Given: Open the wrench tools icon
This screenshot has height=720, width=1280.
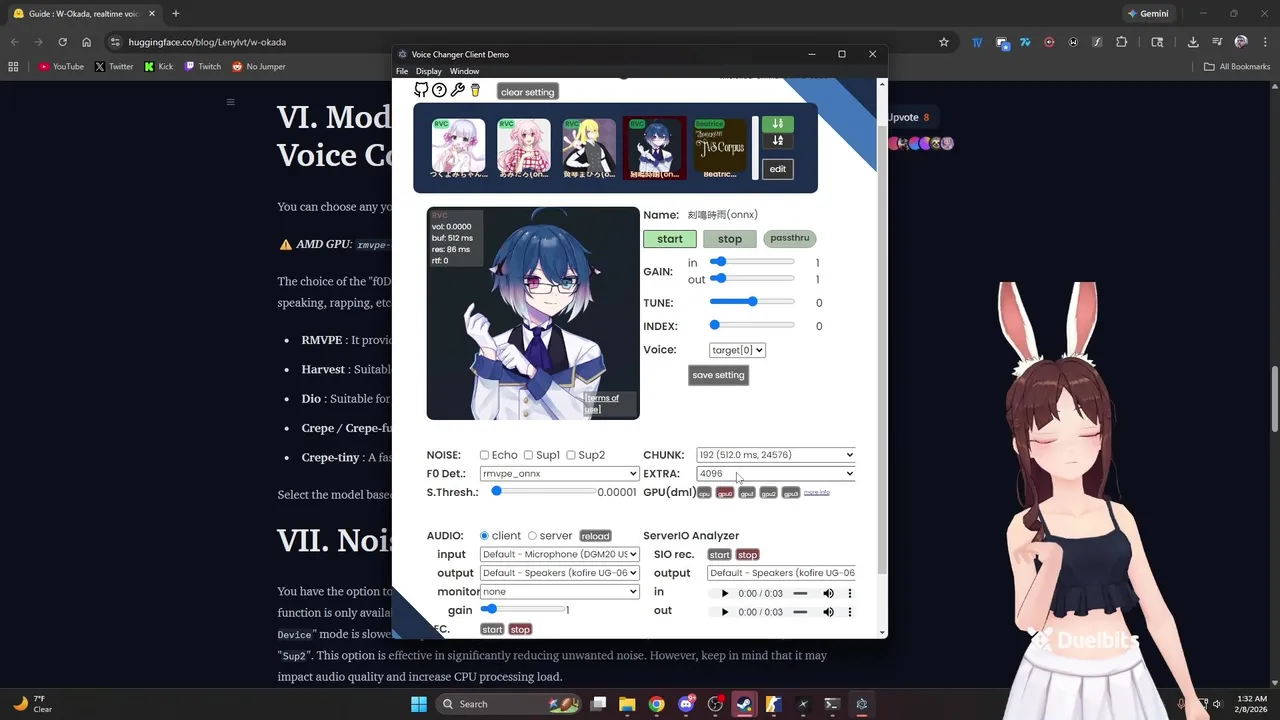Looking at the screenshot, I should coord(457,90).
